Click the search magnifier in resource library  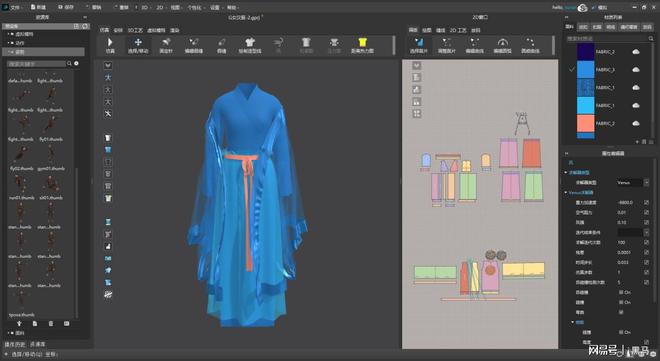tap(69, 64)
